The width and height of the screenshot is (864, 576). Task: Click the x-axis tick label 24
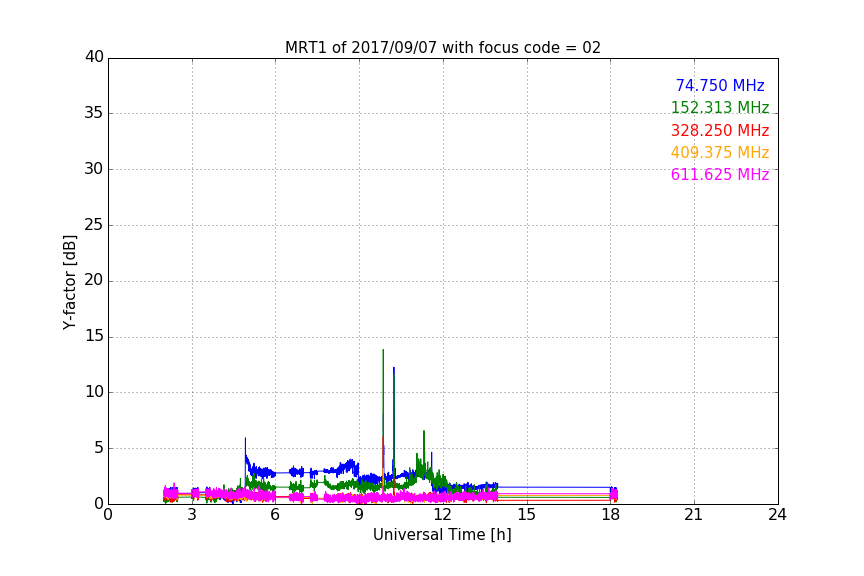coord(777,515)
